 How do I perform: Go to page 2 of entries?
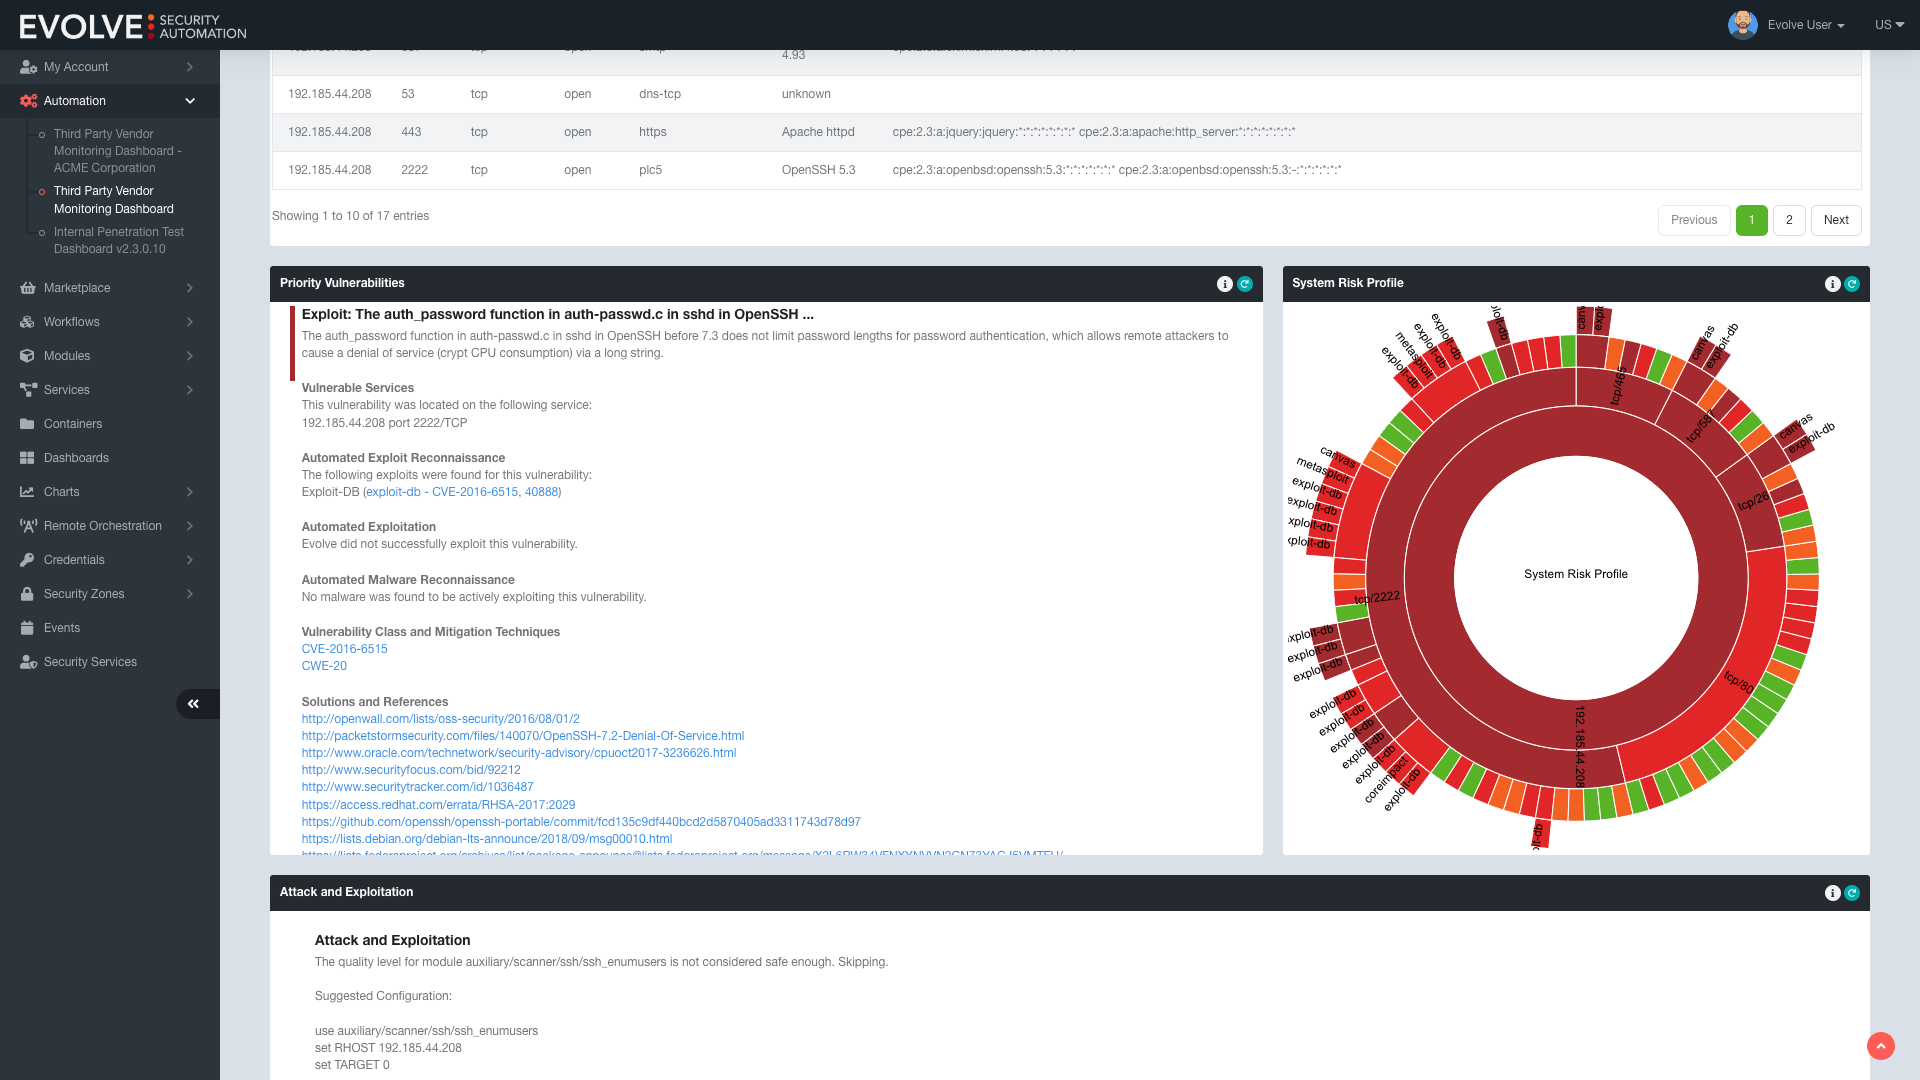tap(1789, 220)
